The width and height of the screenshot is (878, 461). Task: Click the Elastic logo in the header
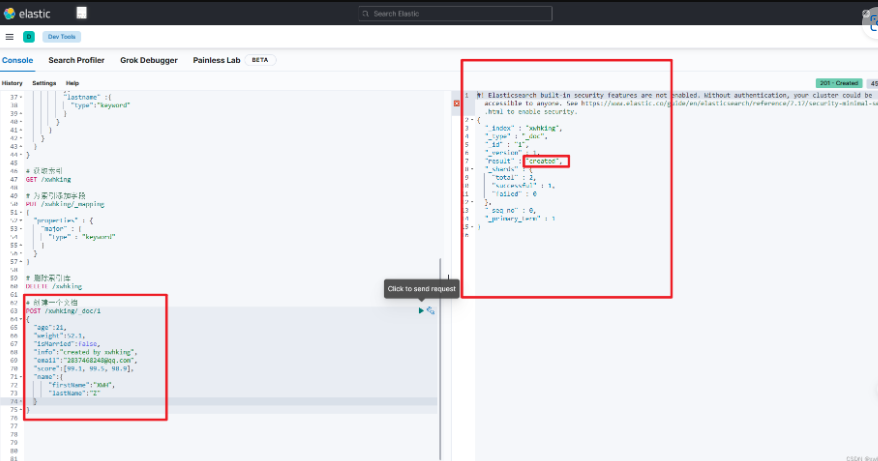click(30, 14)
